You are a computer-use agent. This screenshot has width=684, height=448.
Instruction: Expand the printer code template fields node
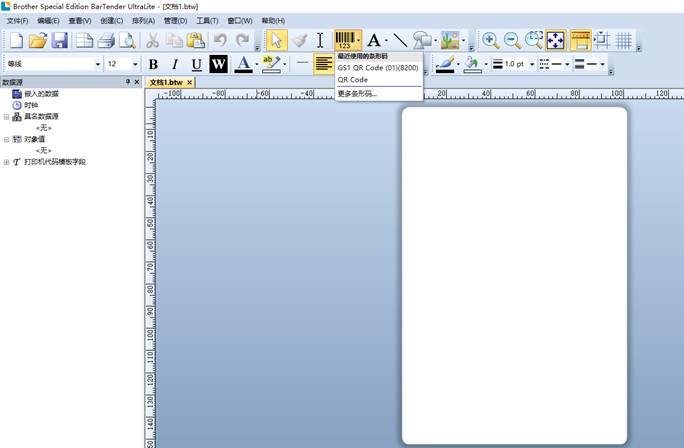[x=6, y=162]
